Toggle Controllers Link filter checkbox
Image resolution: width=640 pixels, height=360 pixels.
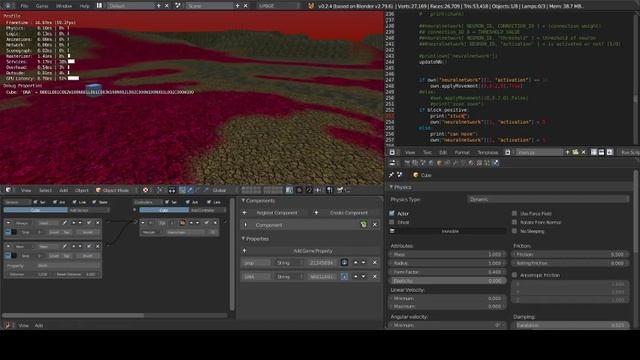(x=209, y=202)
